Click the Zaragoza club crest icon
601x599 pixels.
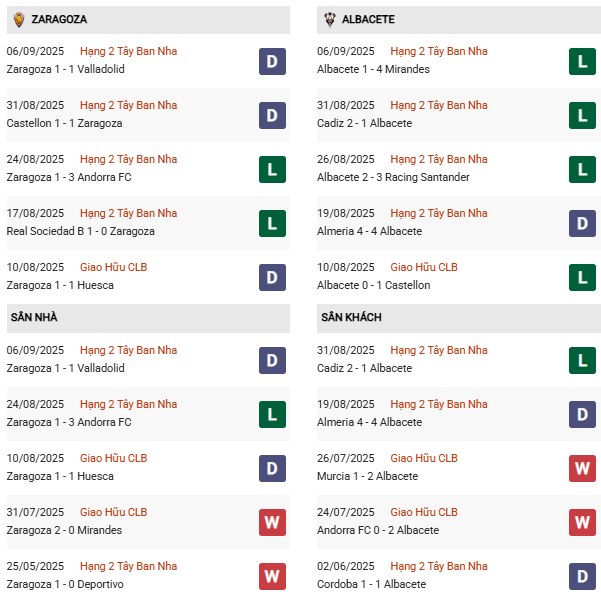click(19, 19)
